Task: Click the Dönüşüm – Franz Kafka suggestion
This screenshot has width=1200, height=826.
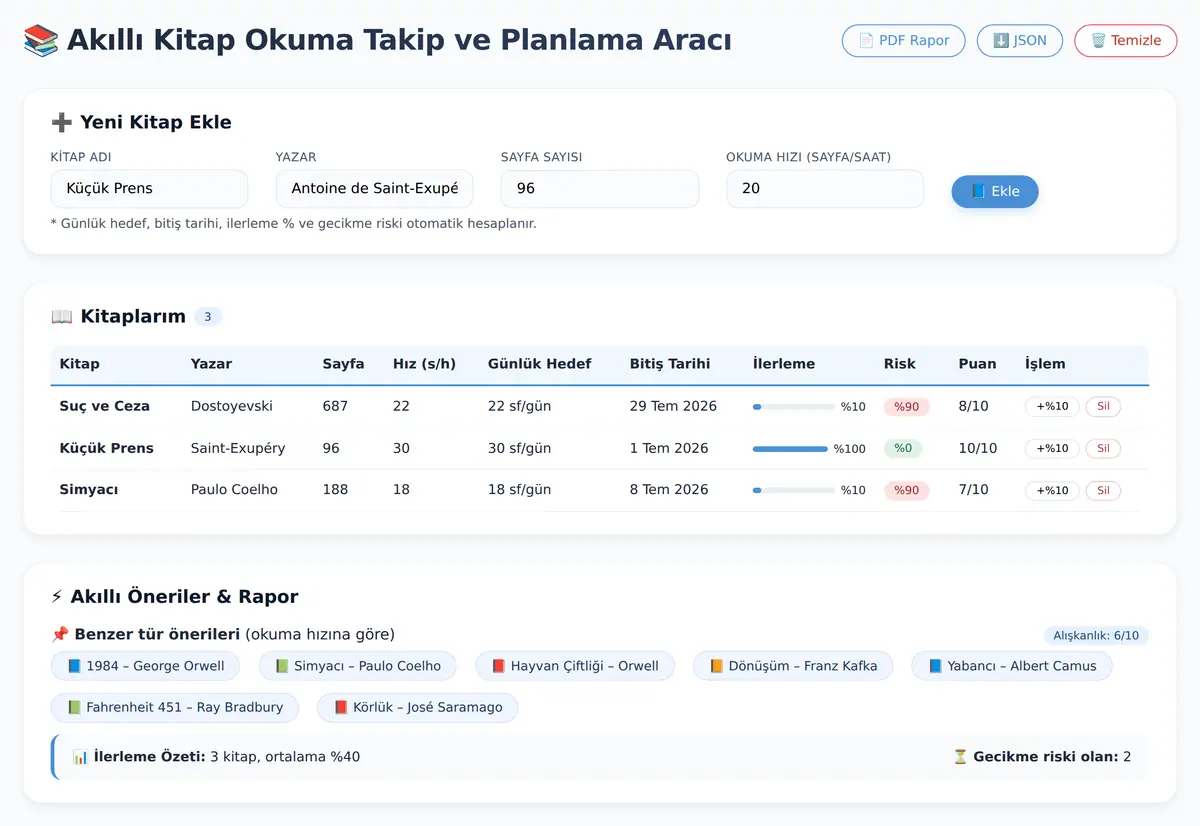Action: coord(793,666)
